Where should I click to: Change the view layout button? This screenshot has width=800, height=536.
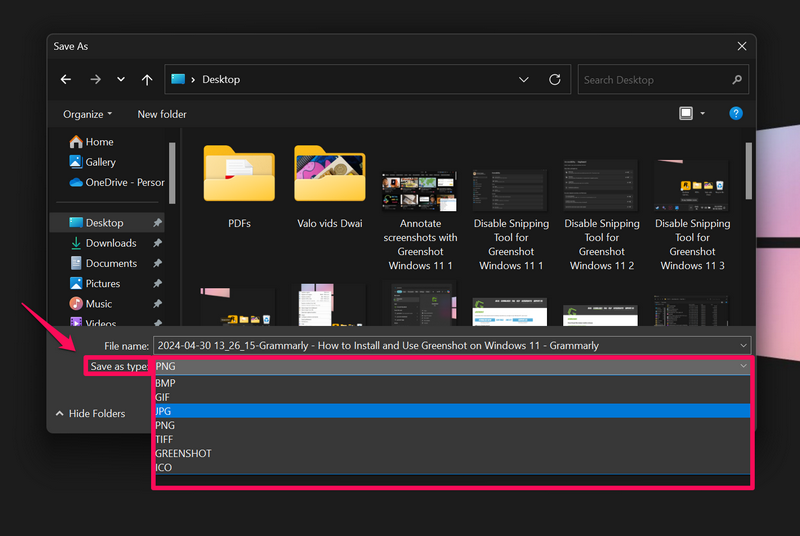(x=686, y=114)
